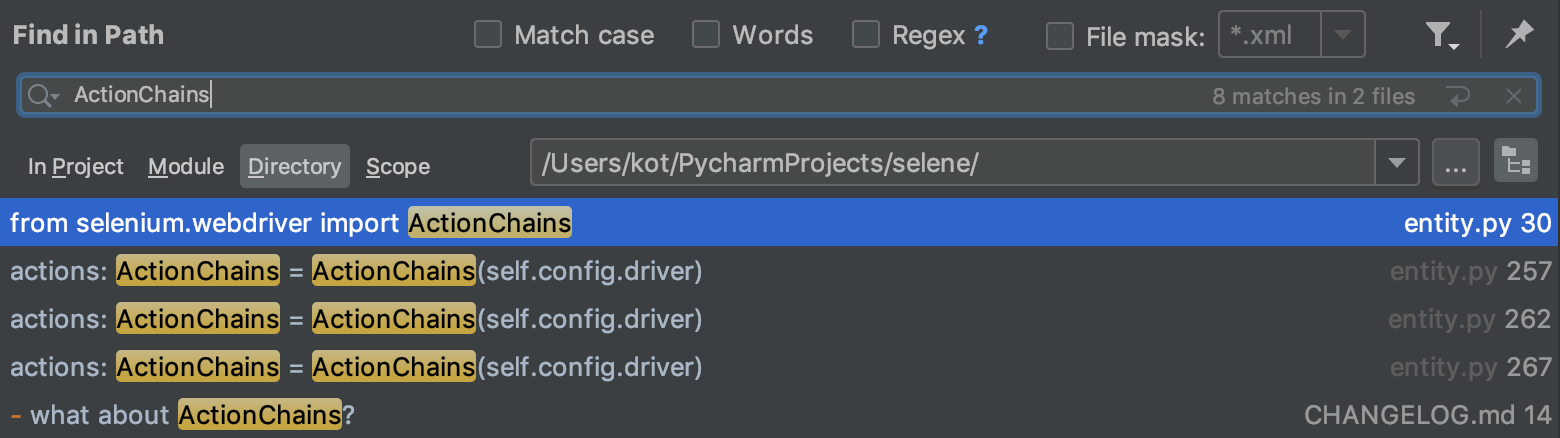Open the Regex help question mark
The height and width of the screenshot is (438, 1560).
(981, 36)
